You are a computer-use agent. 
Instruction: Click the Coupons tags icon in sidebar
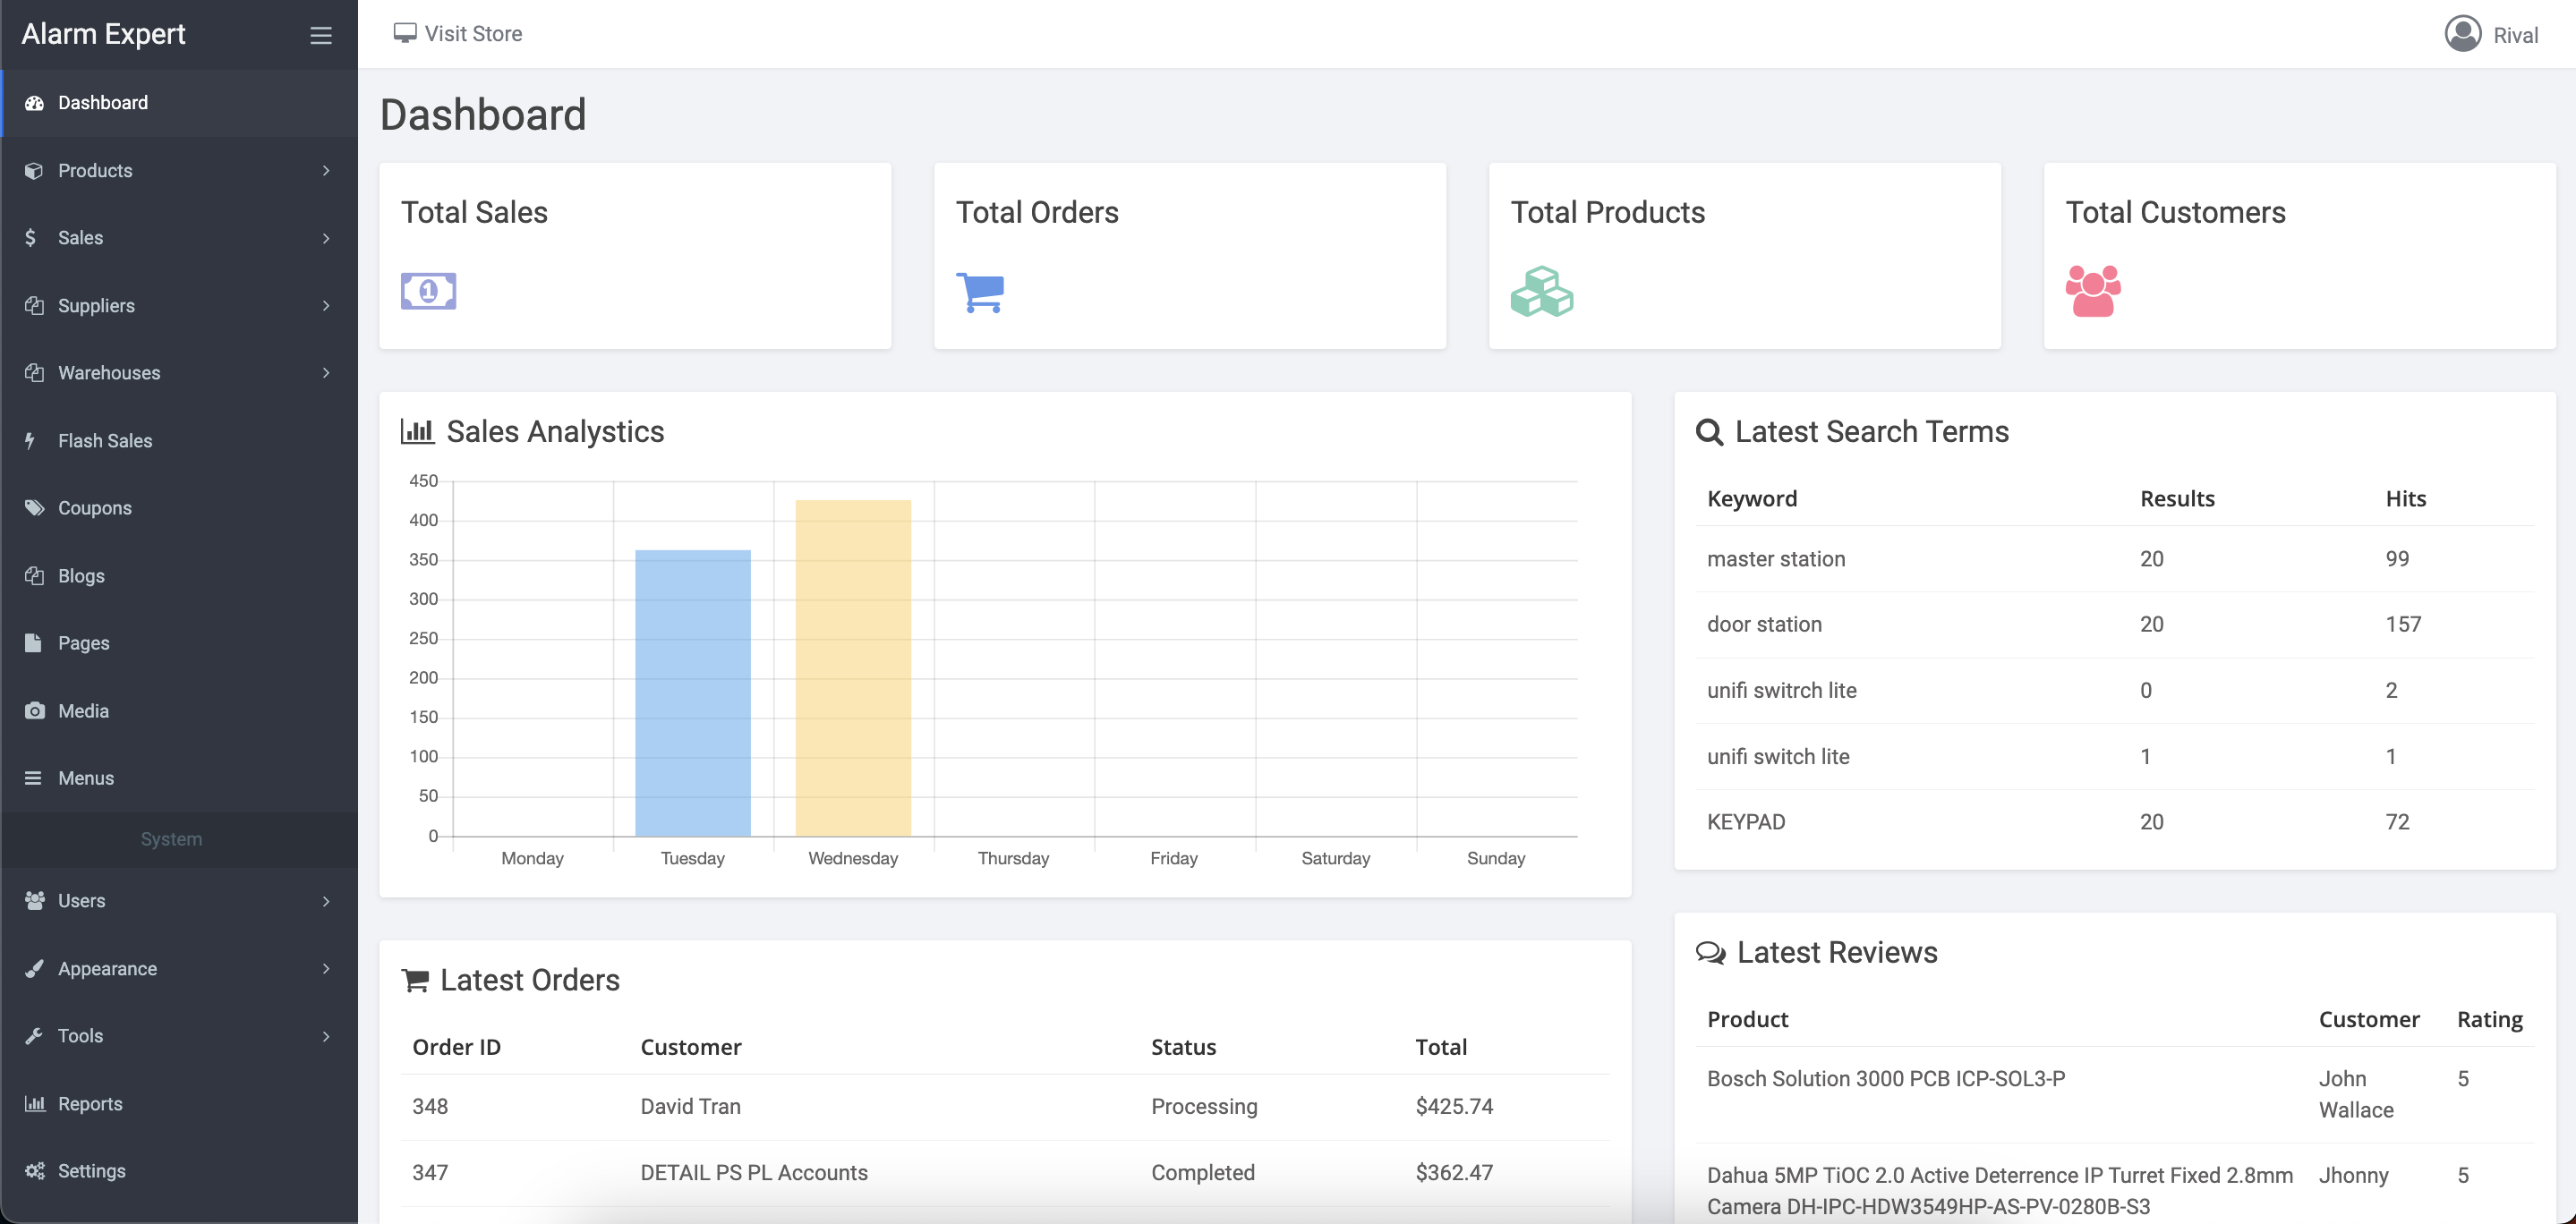[35, 508]
